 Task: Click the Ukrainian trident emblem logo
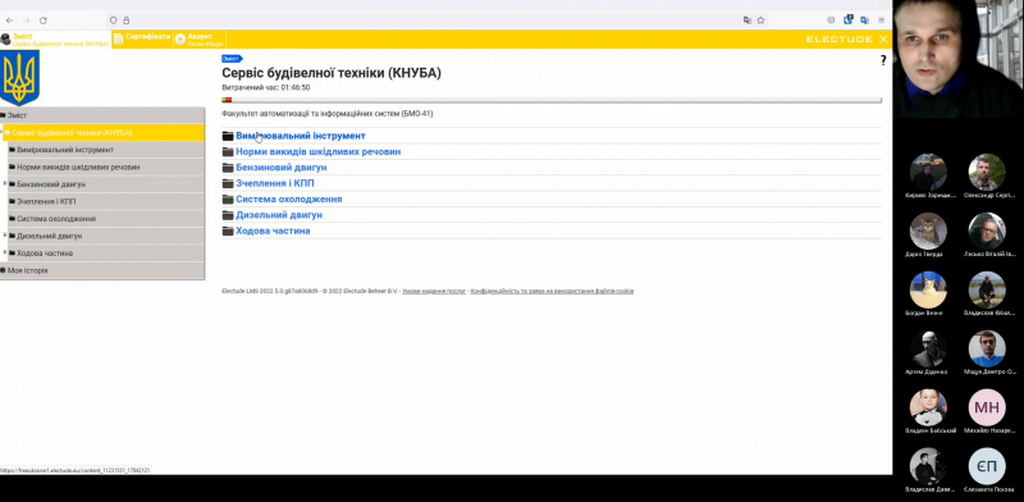click(20, 78)
